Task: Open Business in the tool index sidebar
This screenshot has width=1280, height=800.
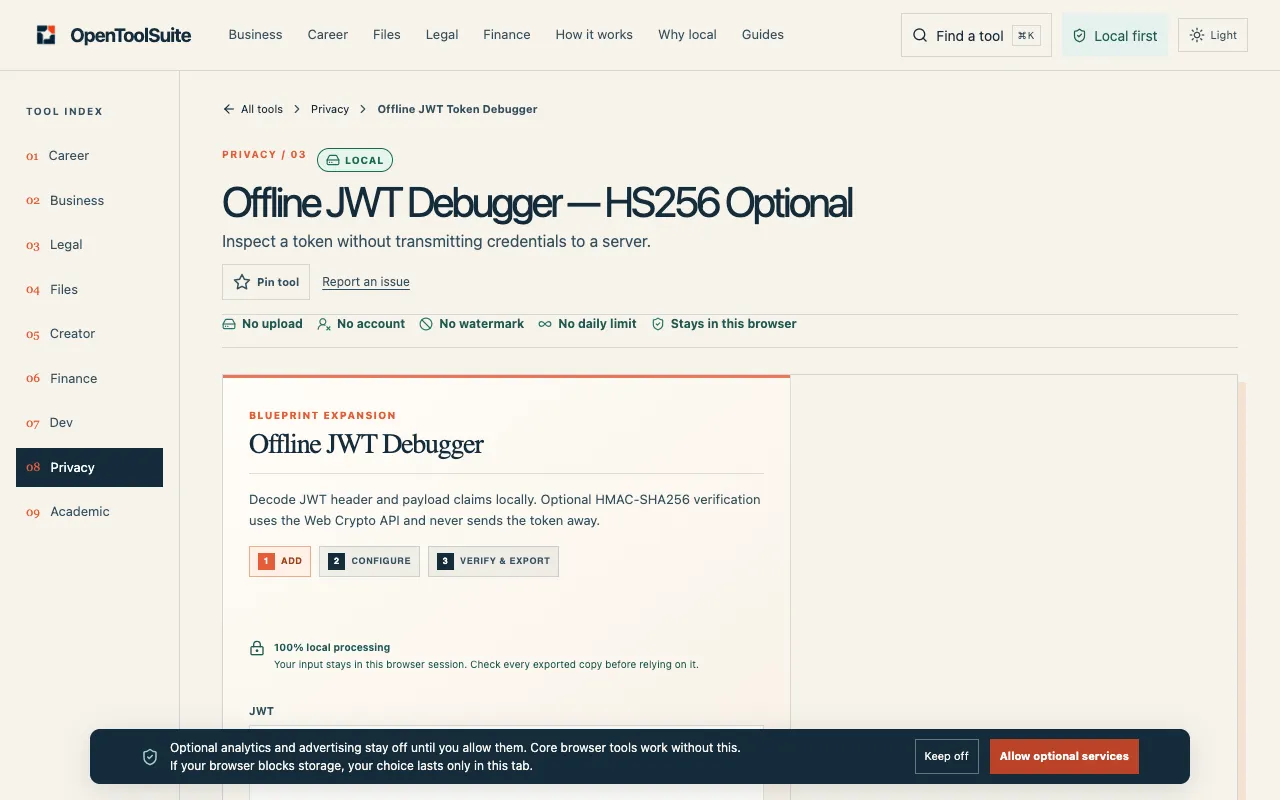Action: point(89,200)
